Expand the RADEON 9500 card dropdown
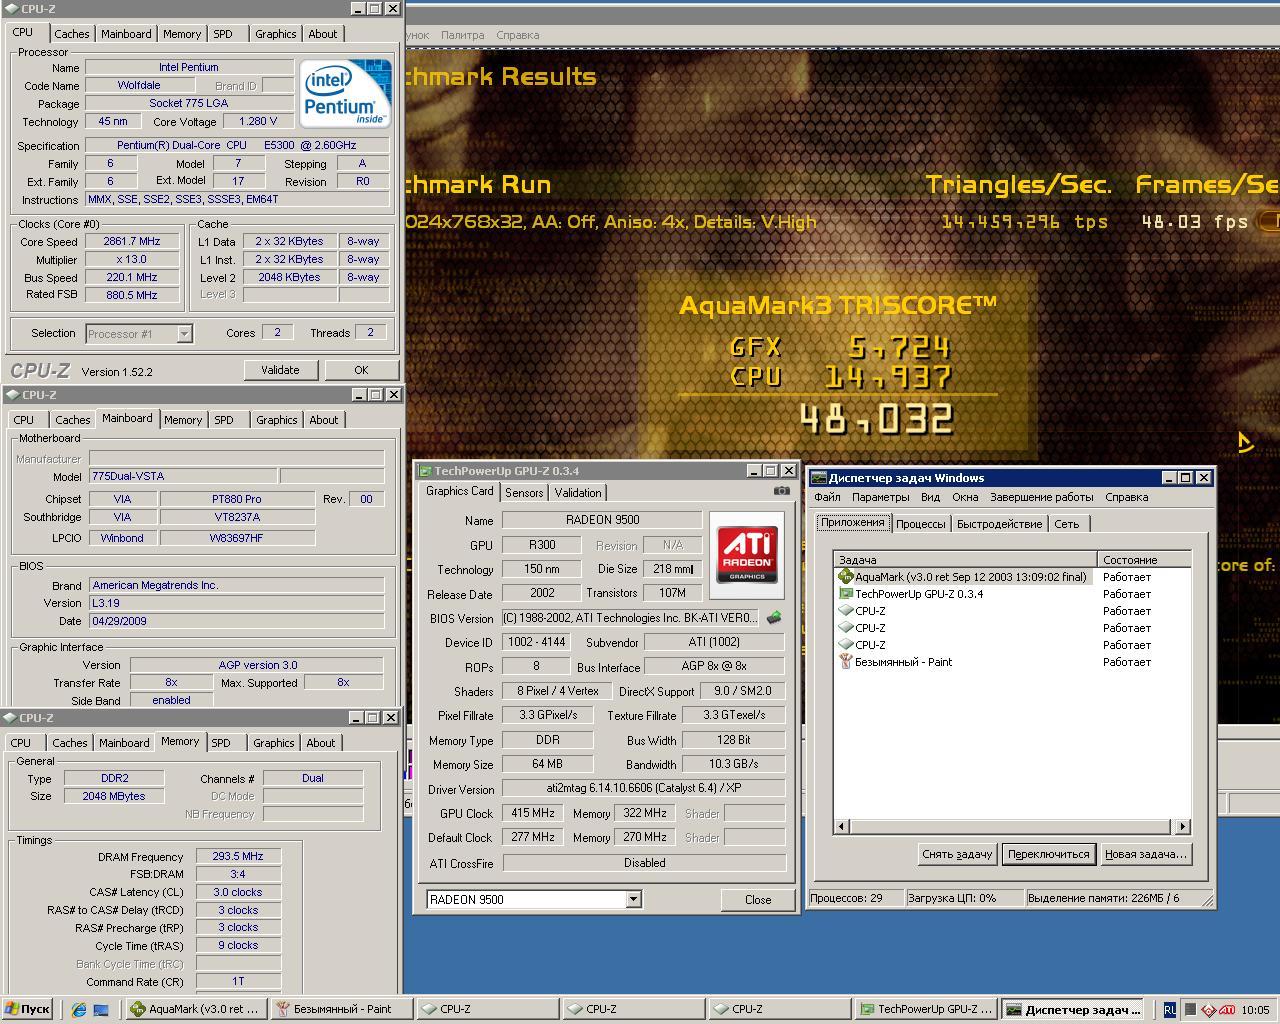 pos(633,900)
